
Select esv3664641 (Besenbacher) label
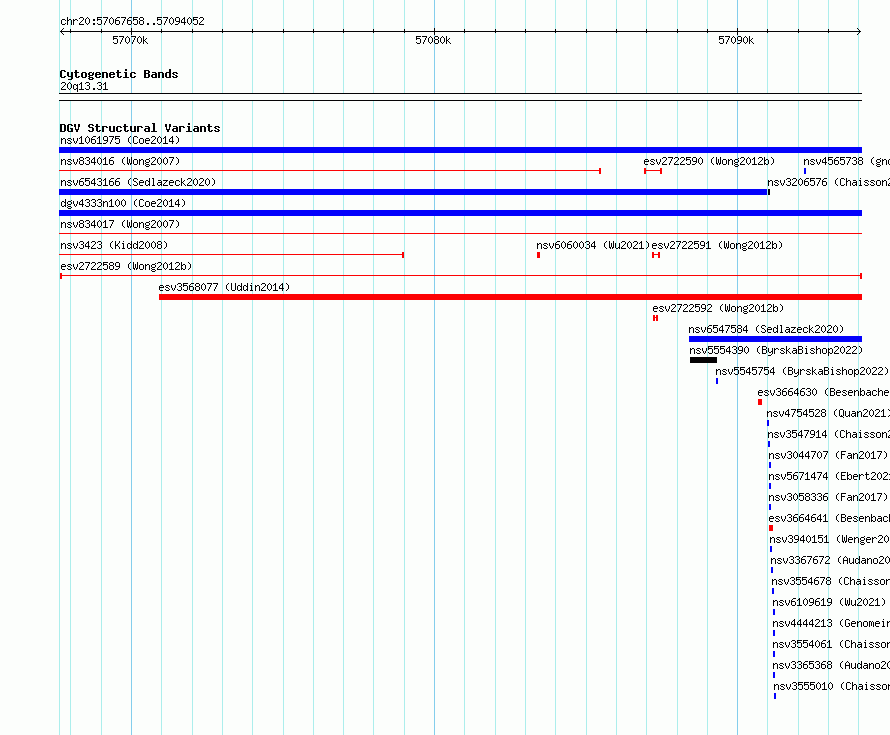[829, 518]
